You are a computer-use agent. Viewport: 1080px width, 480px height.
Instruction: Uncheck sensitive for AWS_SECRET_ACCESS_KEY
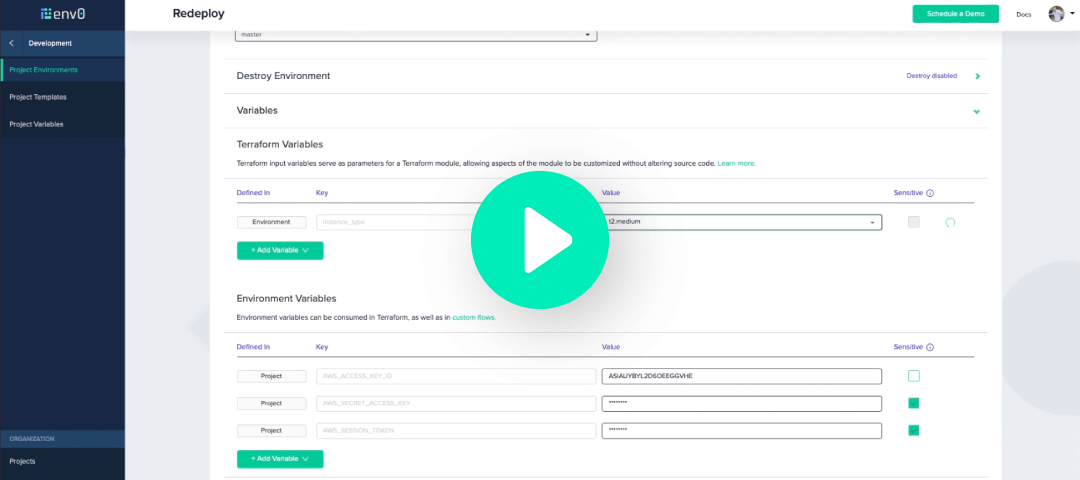point(913,404)
